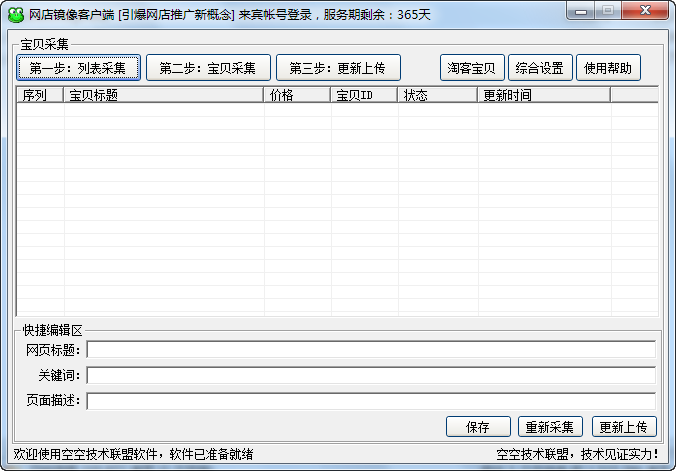Screen dimensions: 676x471
Task: Click 重新采集 button
Action: tap(550, 427)
